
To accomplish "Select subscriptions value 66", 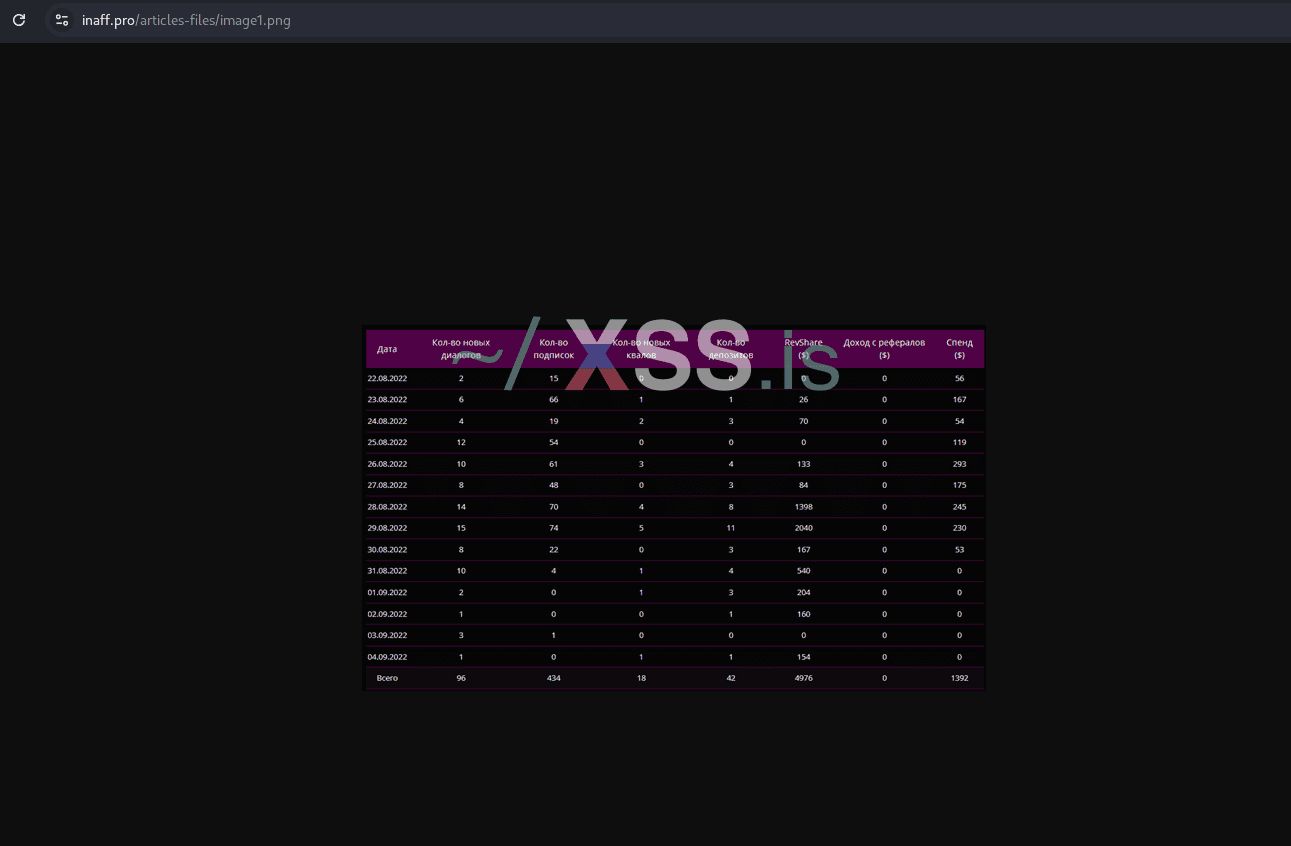I will pyautogui.click(x=553, y=400).
